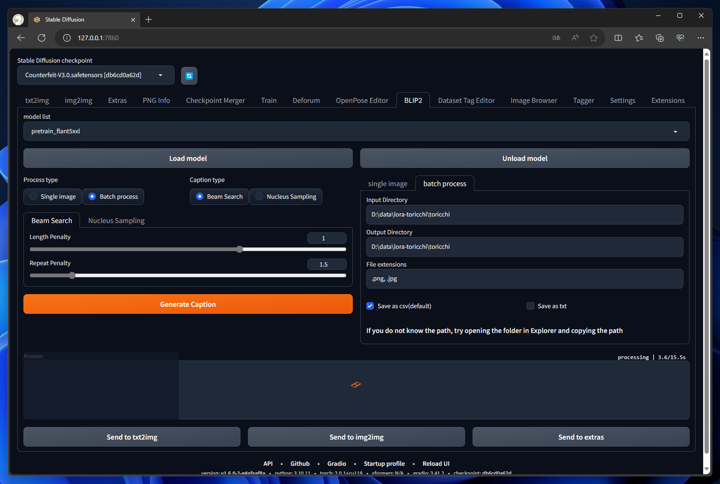This screenshot has height=484, width=720.
Task: Select Single image process type
Action: coord(52,197)
